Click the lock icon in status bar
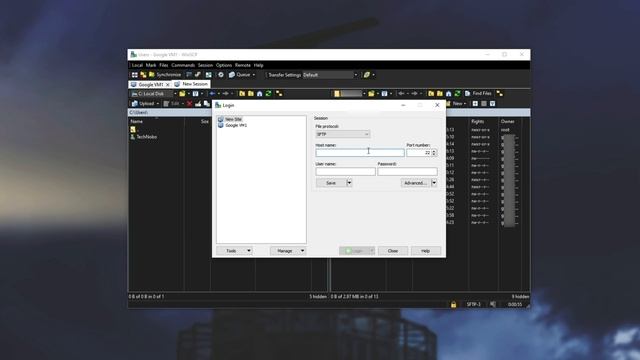The height and width of the screenshot is (360, 640). coord(453,304)
